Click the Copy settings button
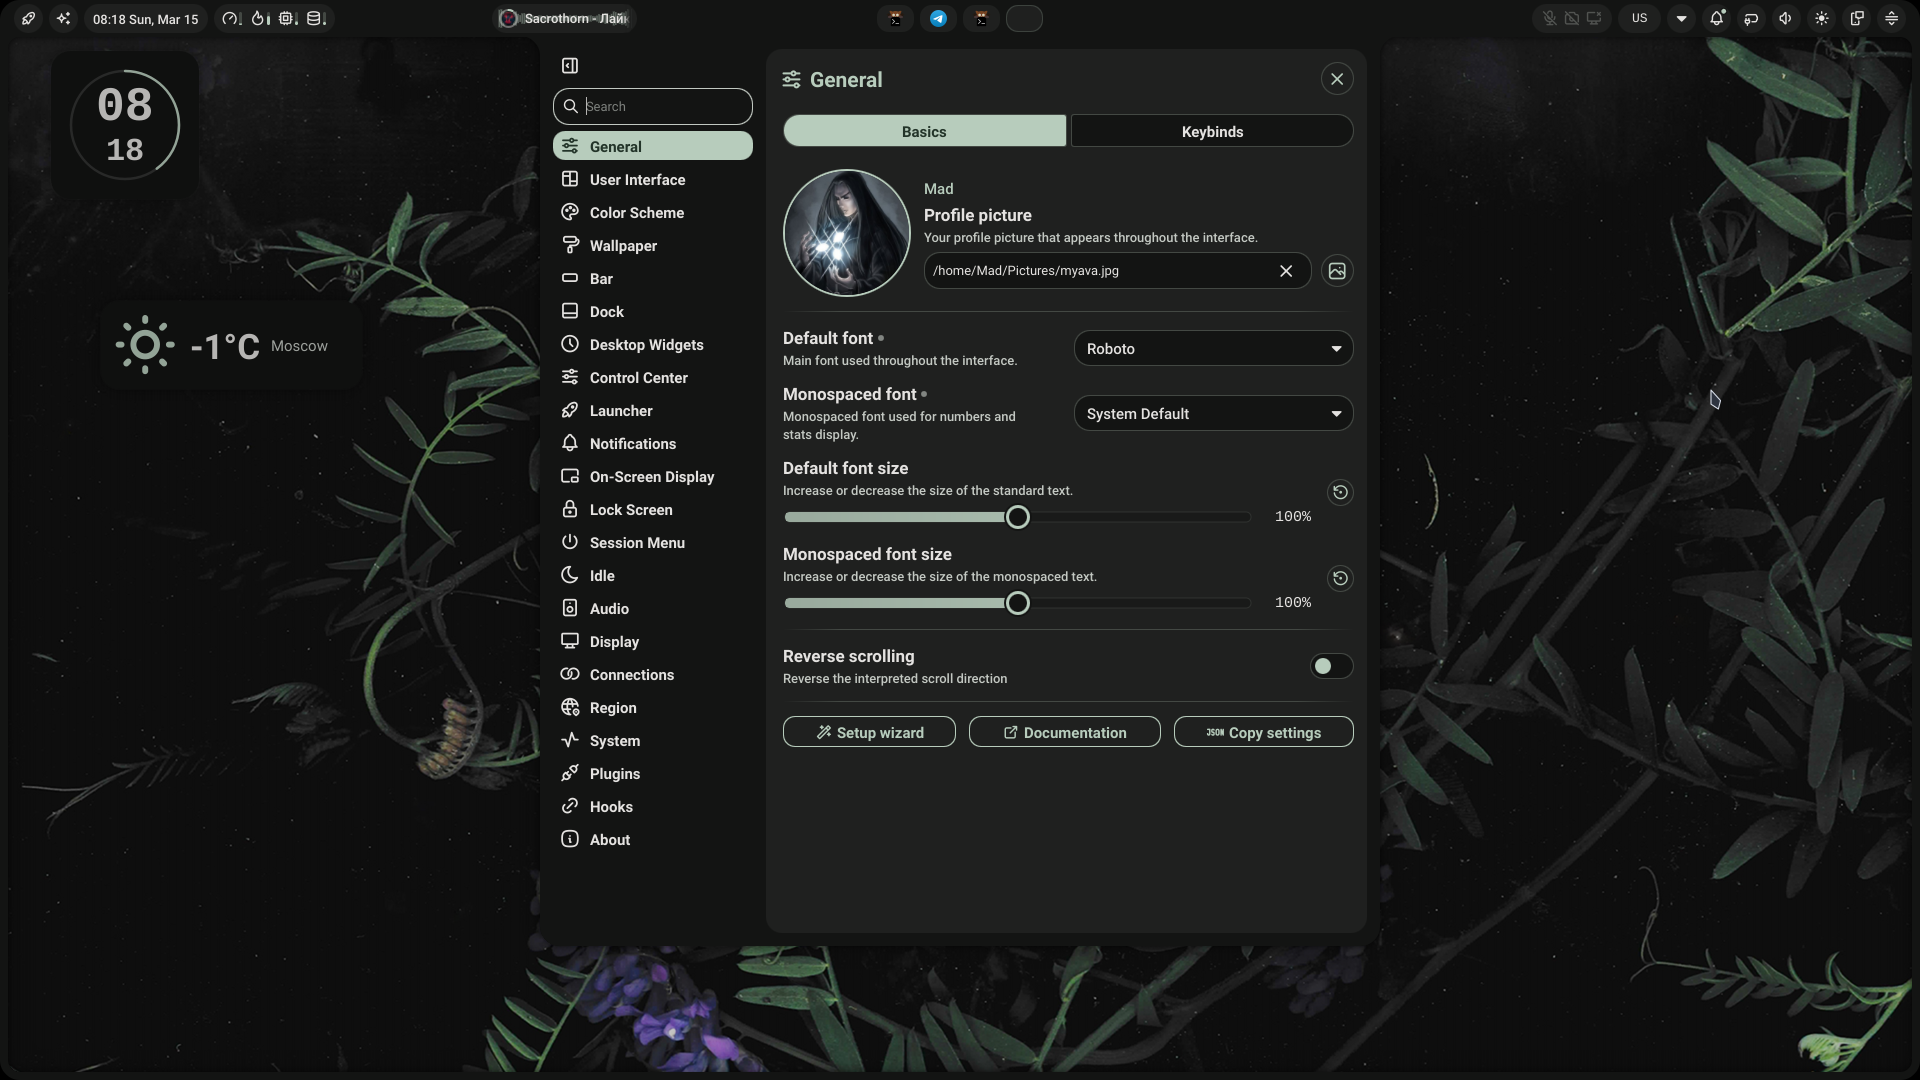Screen dimensions: 1920x1080 [x=1263, y=733]
